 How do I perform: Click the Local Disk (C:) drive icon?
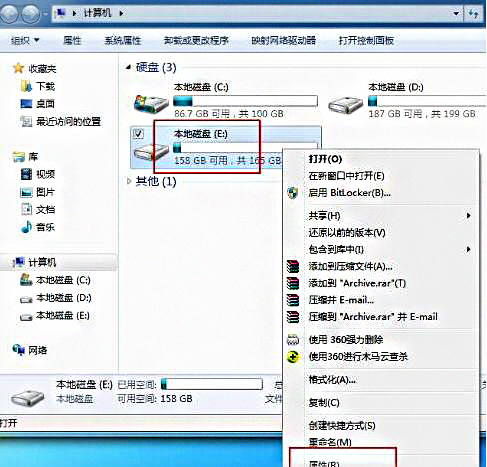tap(151, 104)
